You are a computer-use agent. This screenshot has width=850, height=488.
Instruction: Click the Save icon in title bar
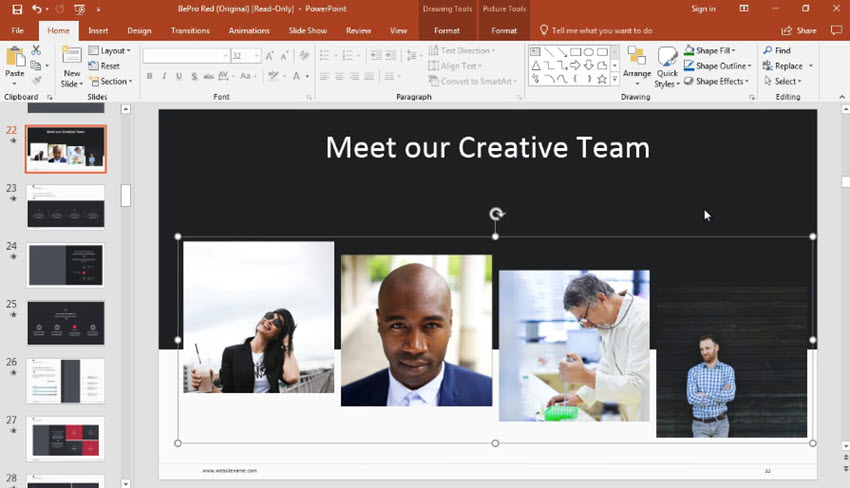(17, 9)
